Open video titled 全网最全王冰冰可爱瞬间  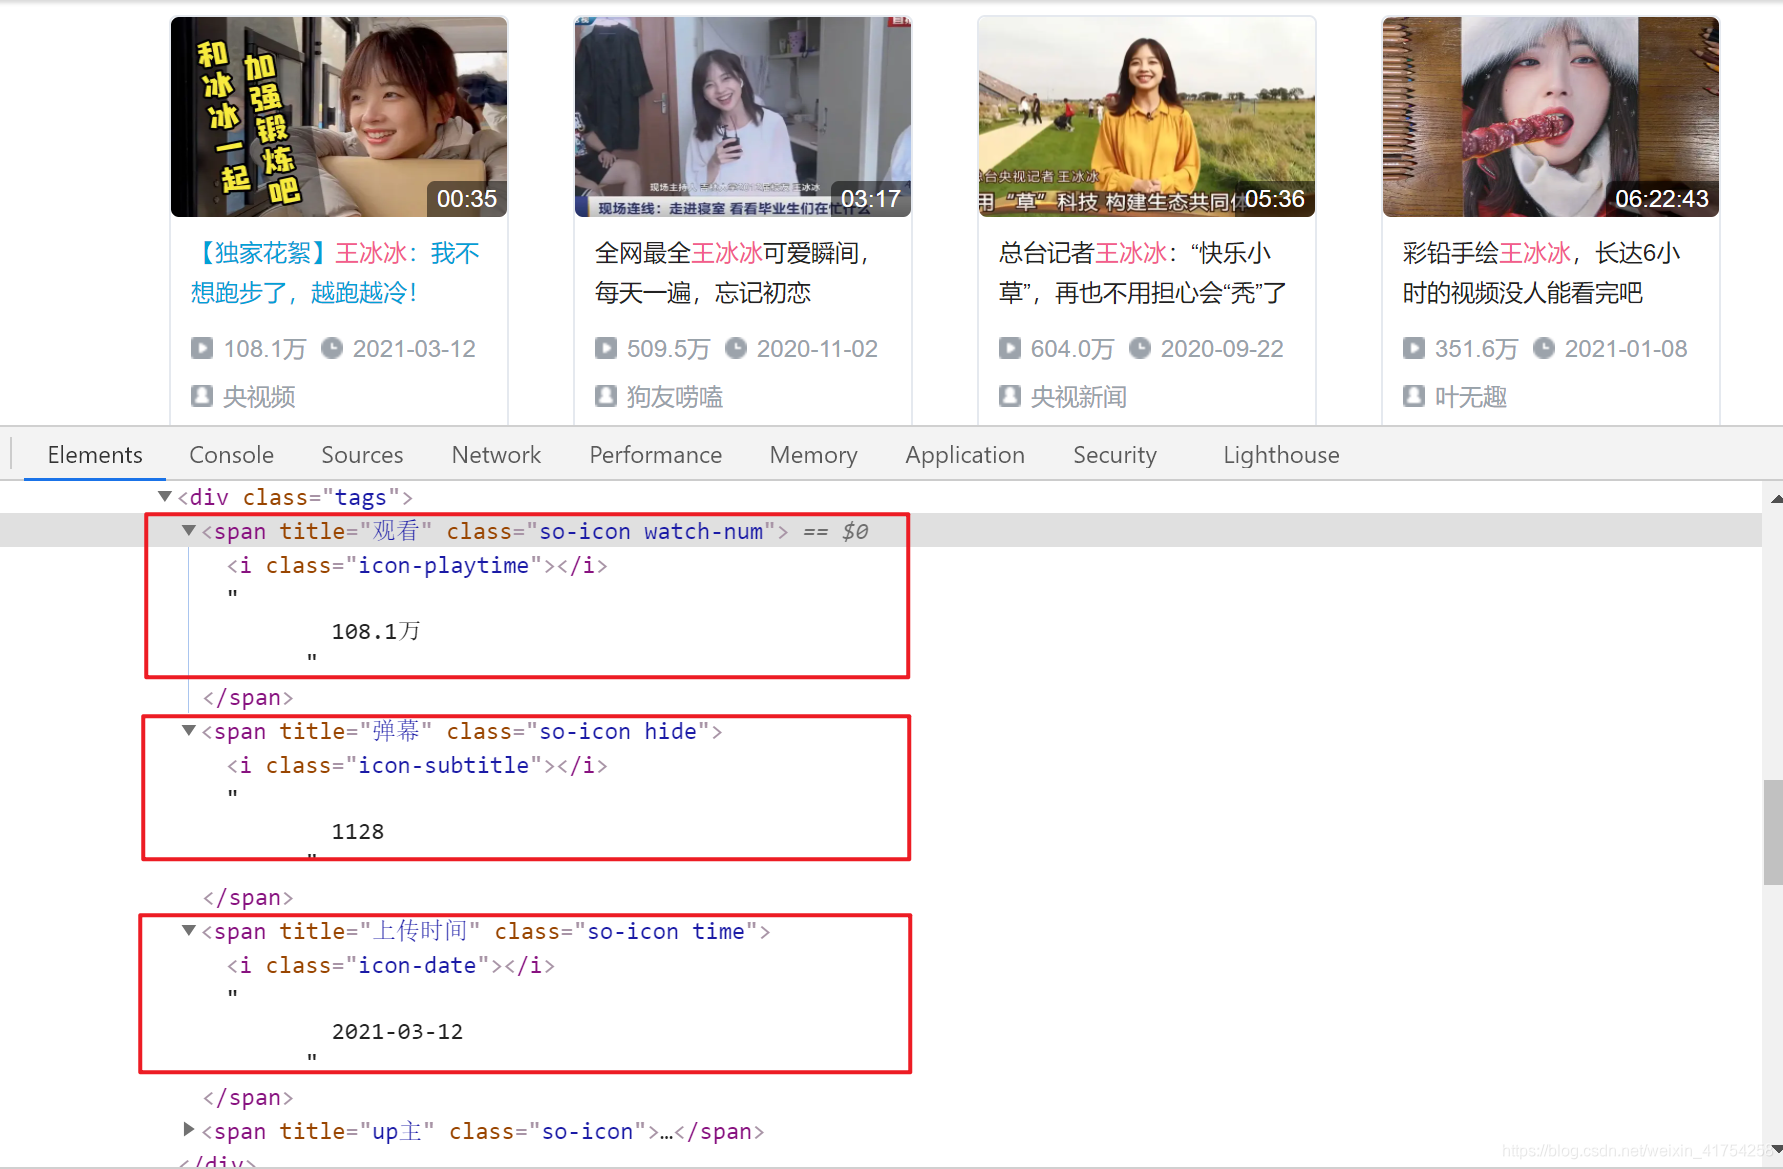[732, 272]
